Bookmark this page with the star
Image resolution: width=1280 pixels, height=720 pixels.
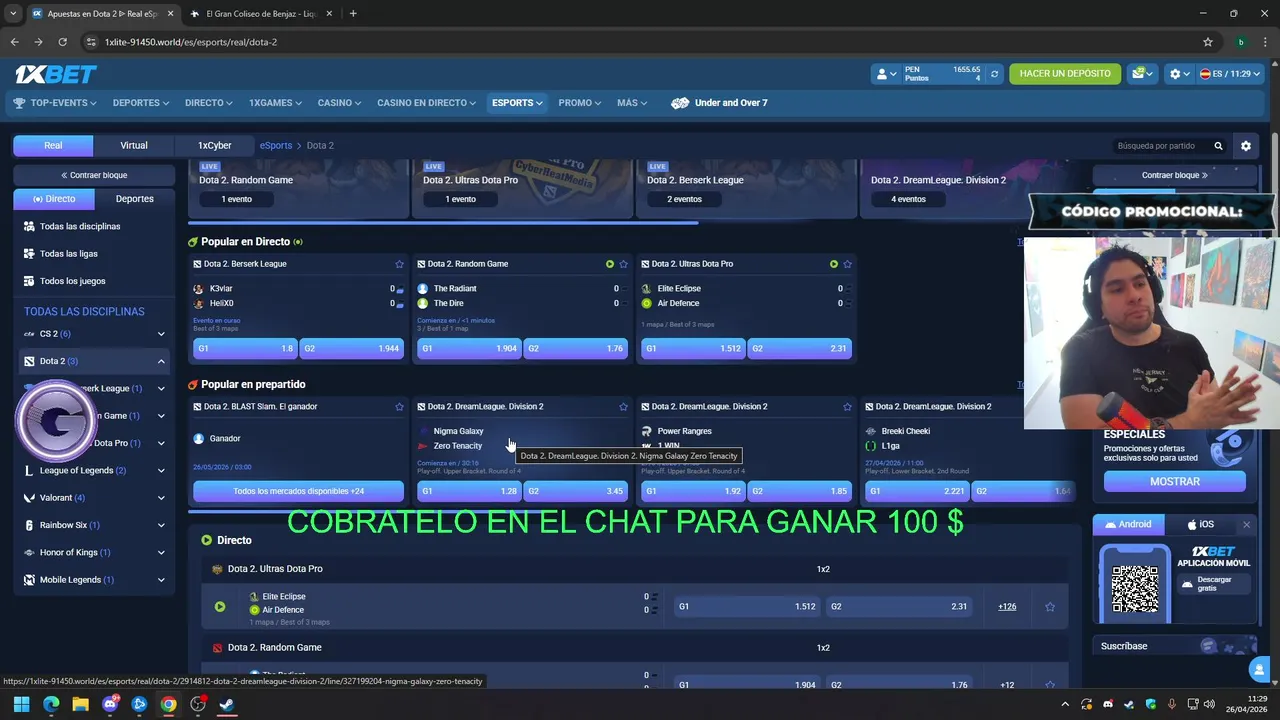1208,42
